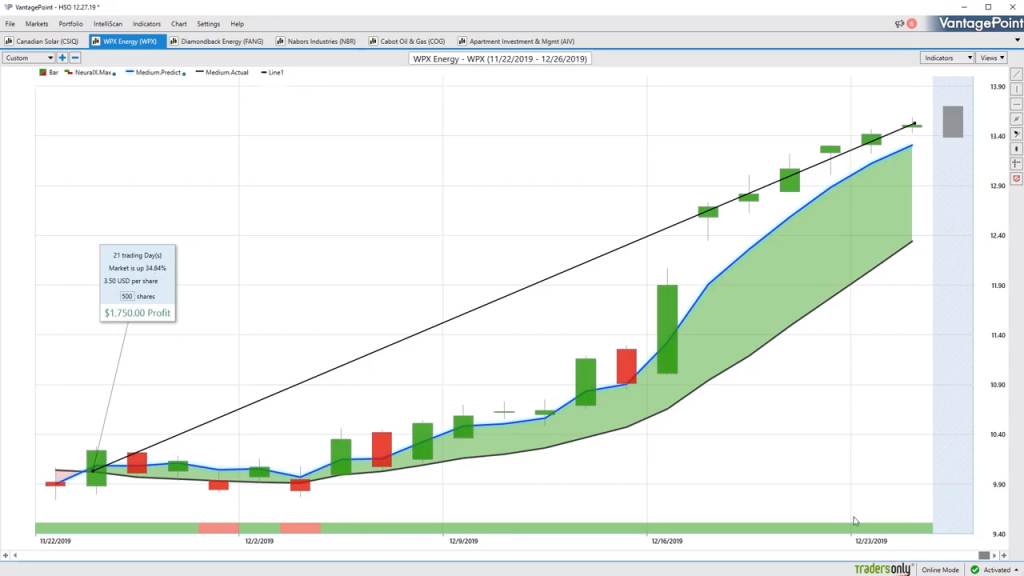Click the second red segment in trend strip

tap(300, 528)
